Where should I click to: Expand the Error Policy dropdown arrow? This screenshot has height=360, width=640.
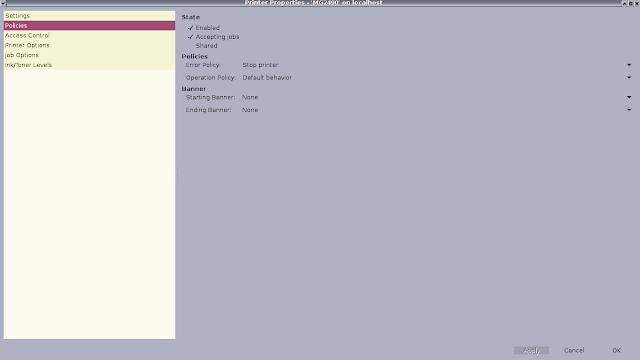coord(629,65)
